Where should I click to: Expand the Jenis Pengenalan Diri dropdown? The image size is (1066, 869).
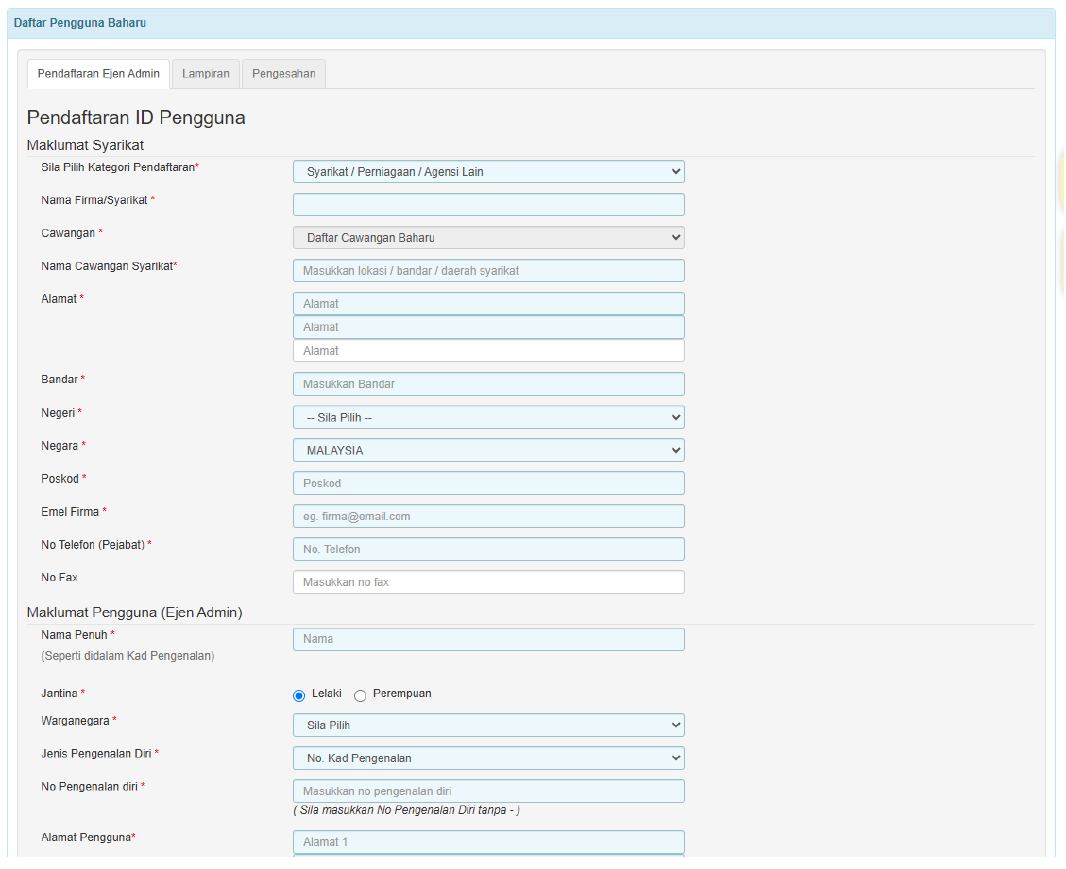pyautogui.click(x=488, y=758)
